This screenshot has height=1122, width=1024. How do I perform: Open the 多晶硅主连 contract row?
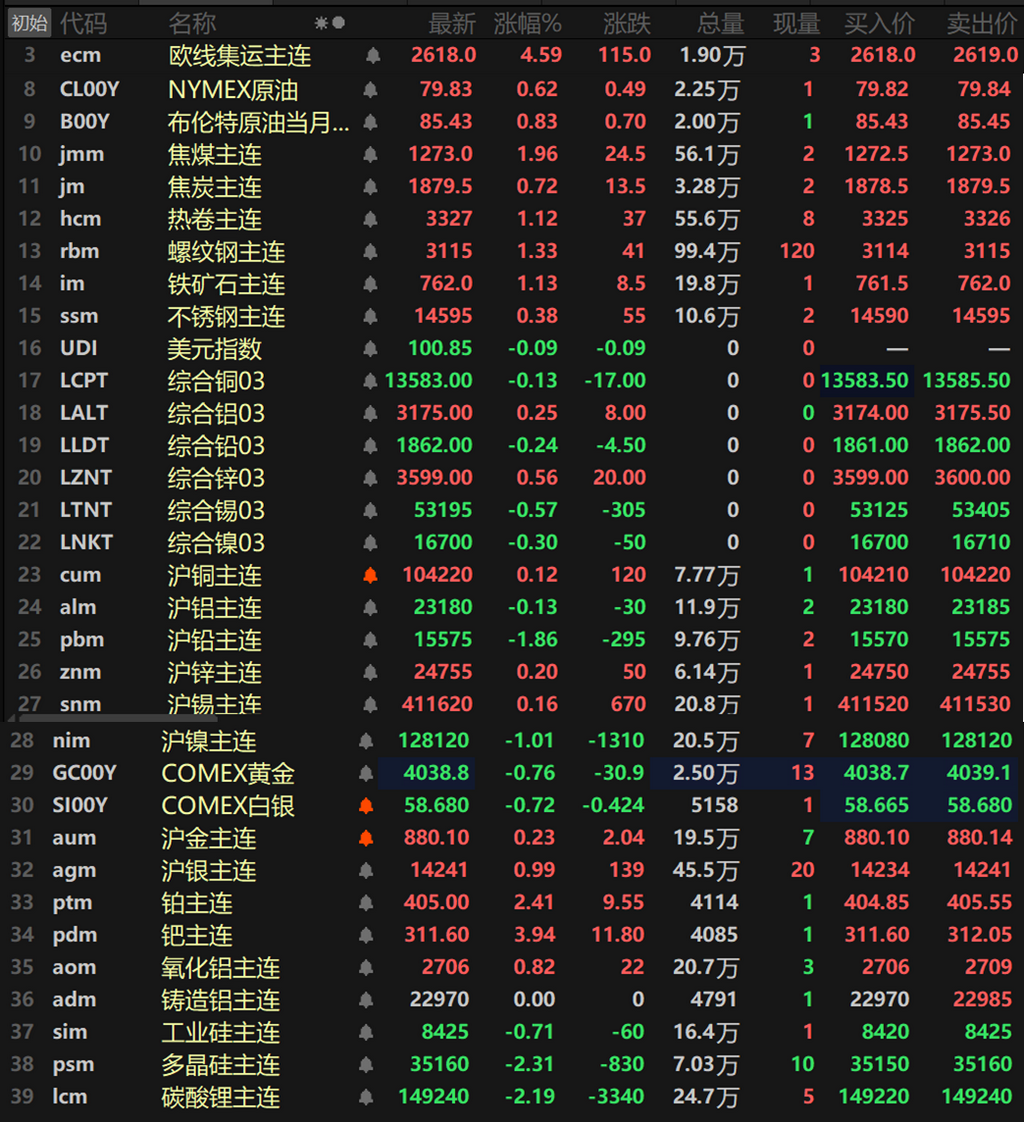(512, 1065)
